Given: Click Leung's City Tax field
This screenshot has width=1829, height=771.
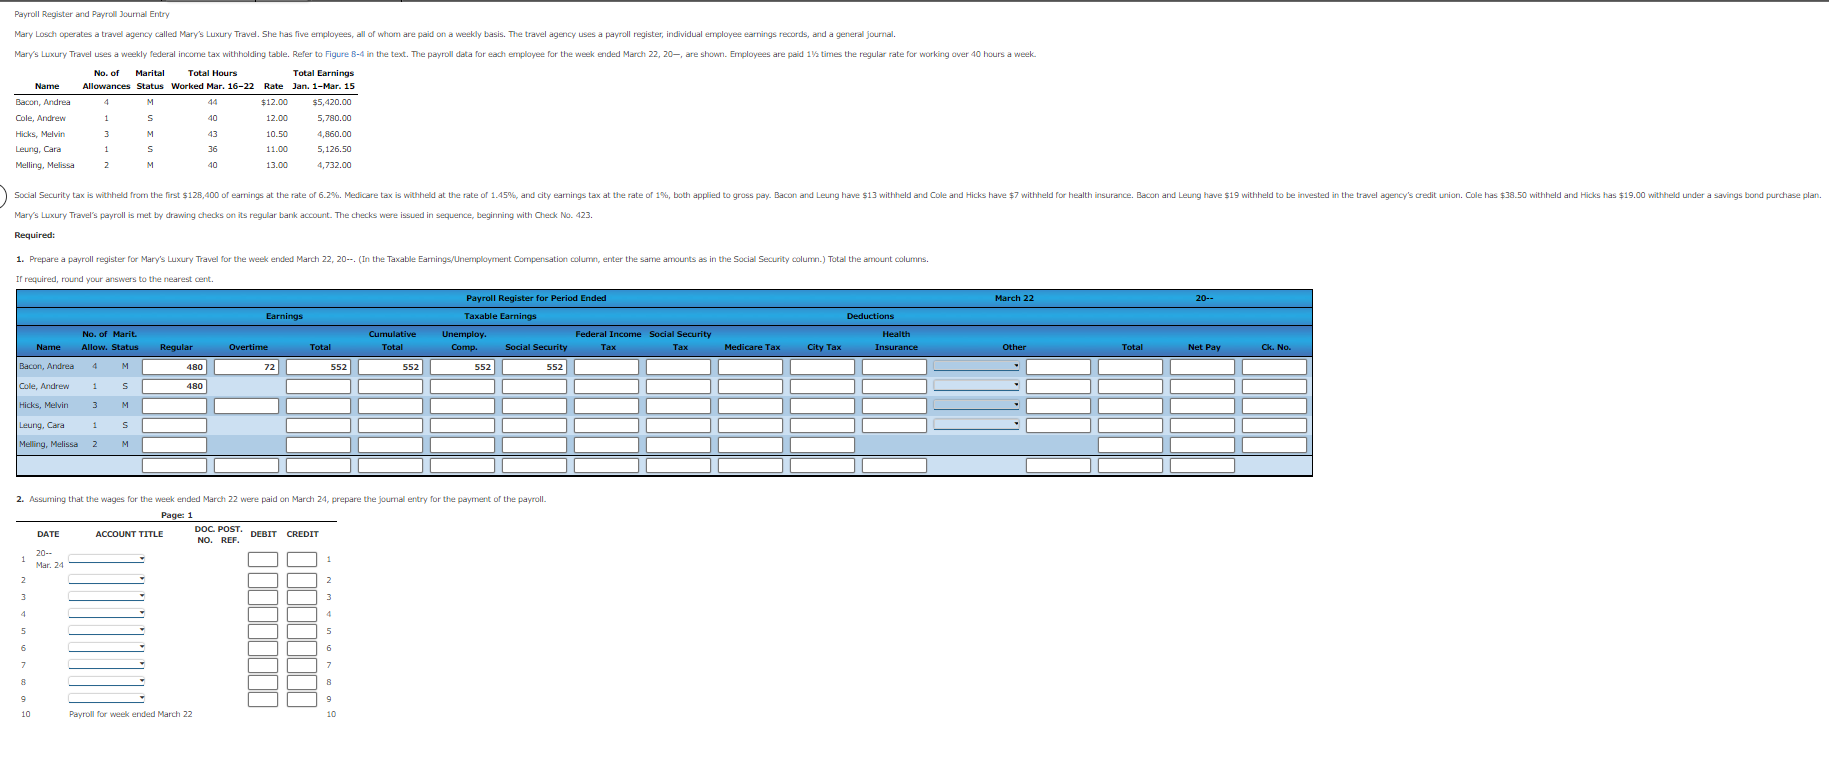Looking at the screenshot, I should point(822,425).
